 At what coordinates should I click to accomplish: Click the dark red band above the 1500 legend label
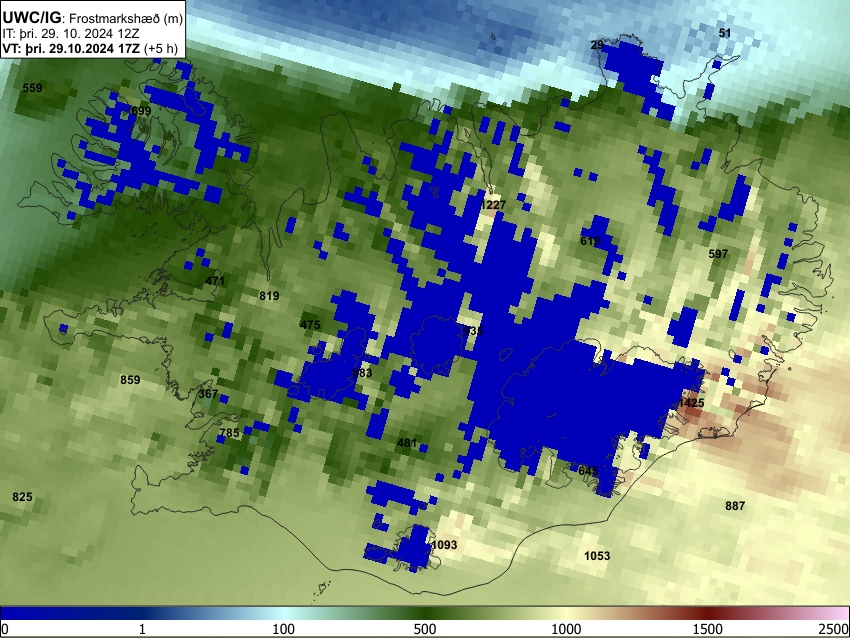[x=708, y=614]
